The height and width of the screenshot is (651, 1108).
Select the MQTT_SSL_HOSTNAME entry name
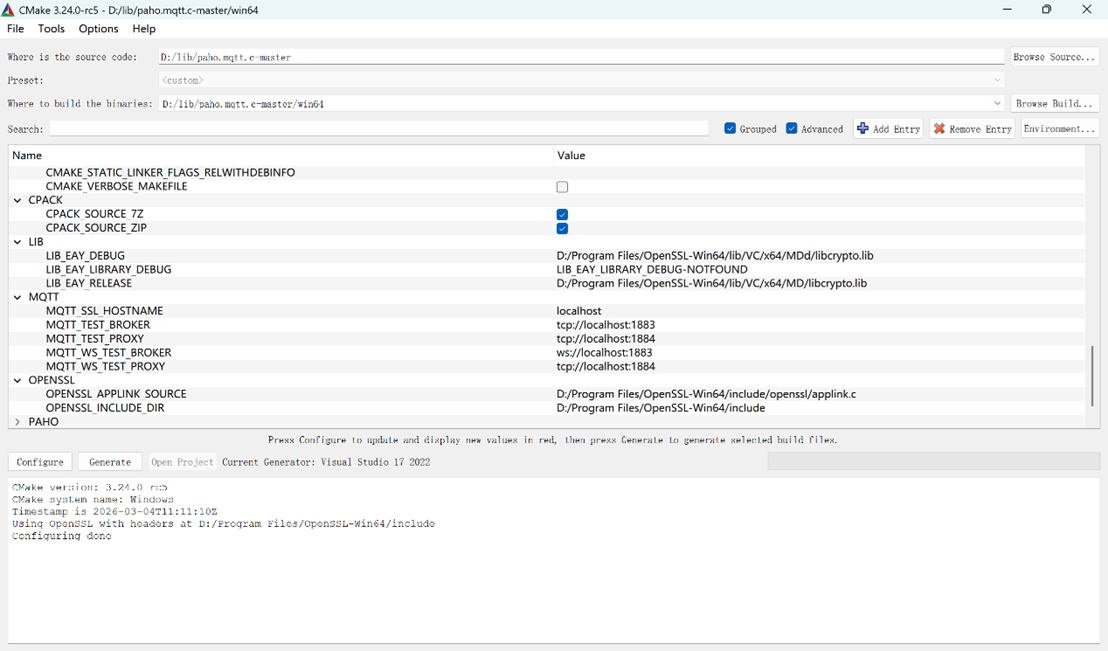pyautogui.click(x=105, y=311)
